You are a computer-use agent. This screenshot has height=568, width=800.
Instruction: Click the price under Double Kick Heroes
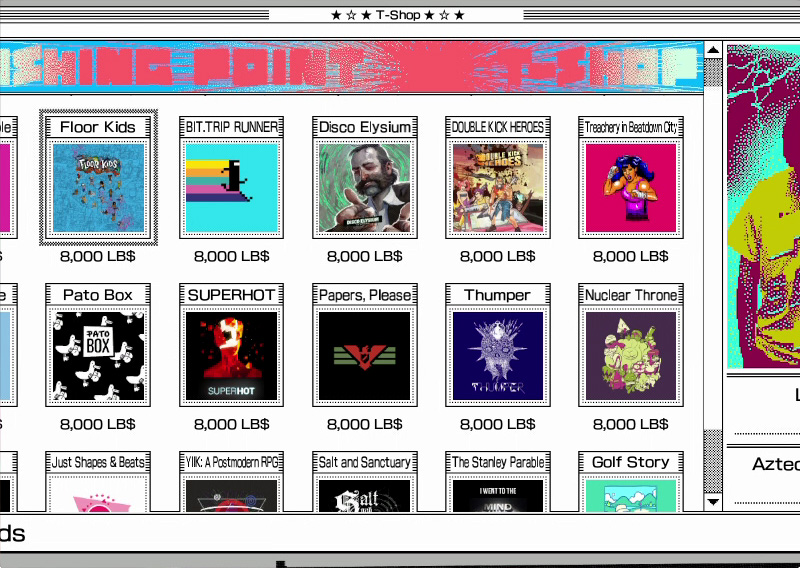point(498,256)
